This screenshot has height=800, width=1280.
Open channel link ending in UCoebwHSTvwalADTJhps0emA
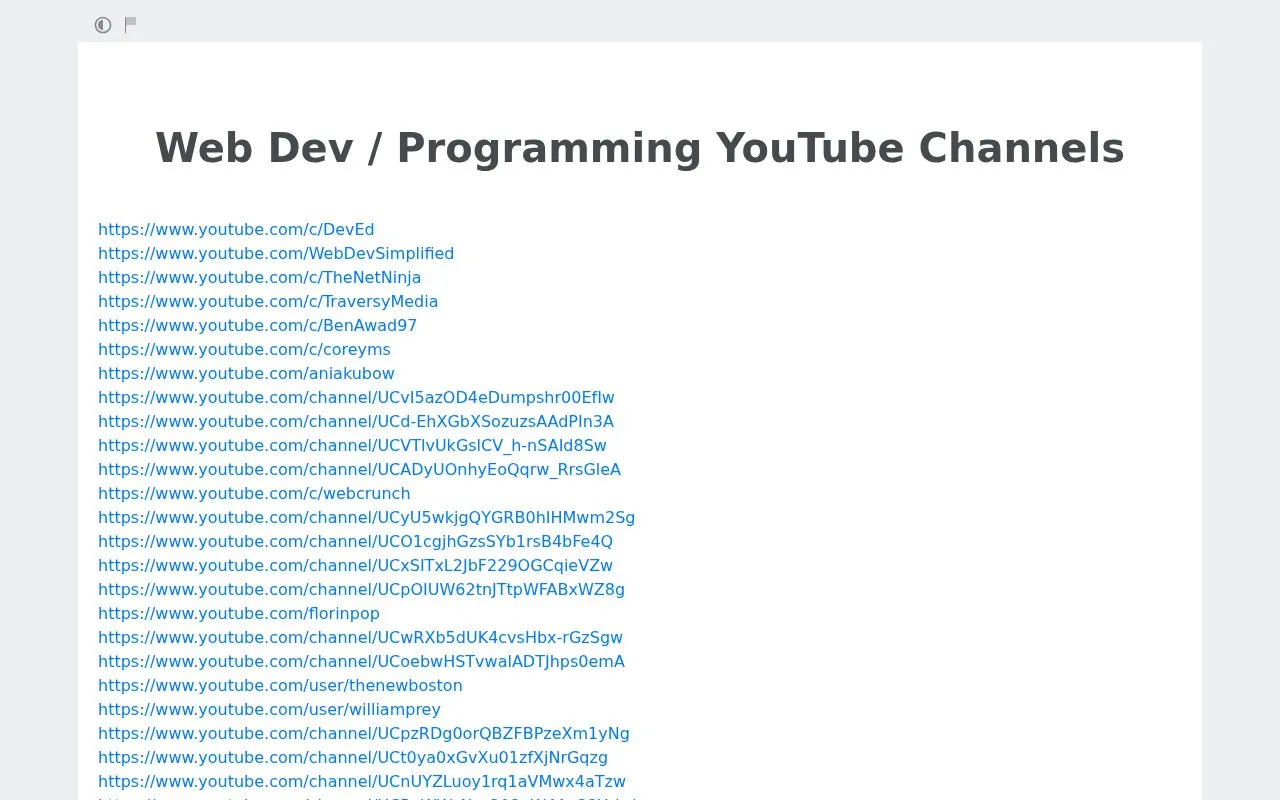click(x=361, y=661)
